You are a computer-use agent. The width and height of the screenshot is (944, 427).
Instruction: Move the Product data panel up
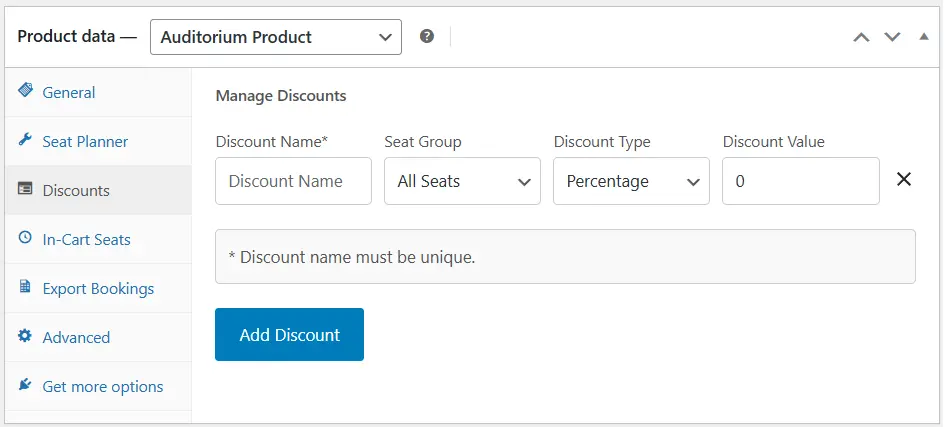[x=861, y=37]
